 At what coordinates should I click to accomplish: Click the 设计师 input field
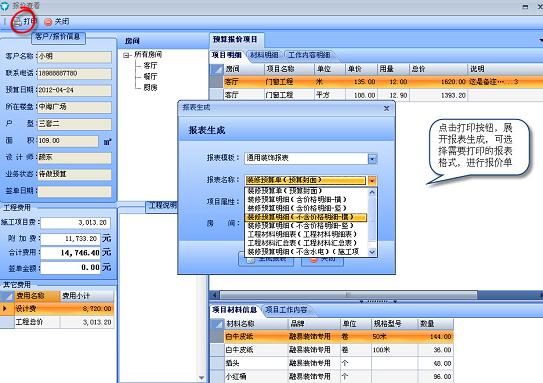[x=74, y=158]
